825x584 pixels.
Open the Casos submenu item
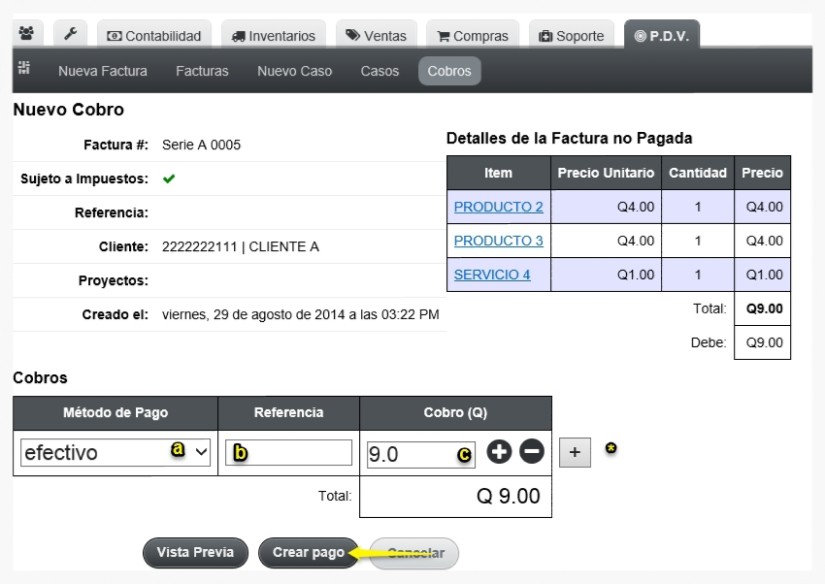click(379, 71)
